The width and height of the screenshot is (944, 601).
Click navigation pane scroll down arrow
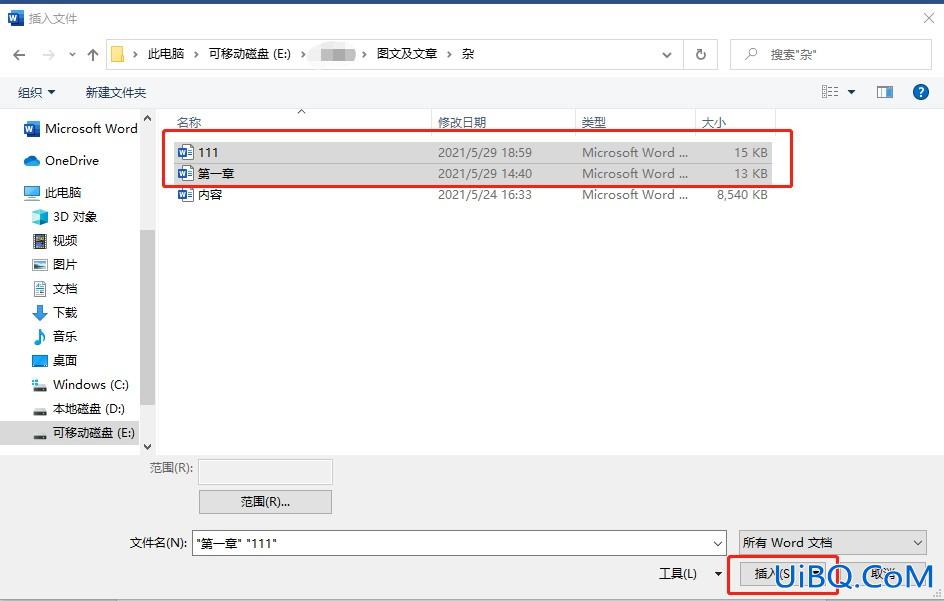point(148,447)
